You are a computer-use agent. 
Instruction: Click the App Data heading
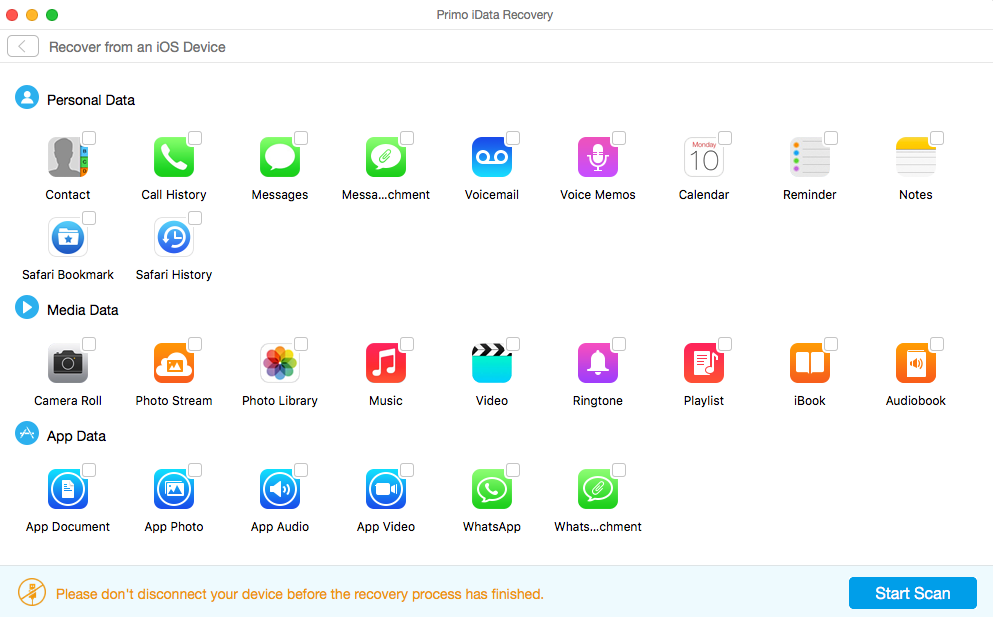point(76,436)
